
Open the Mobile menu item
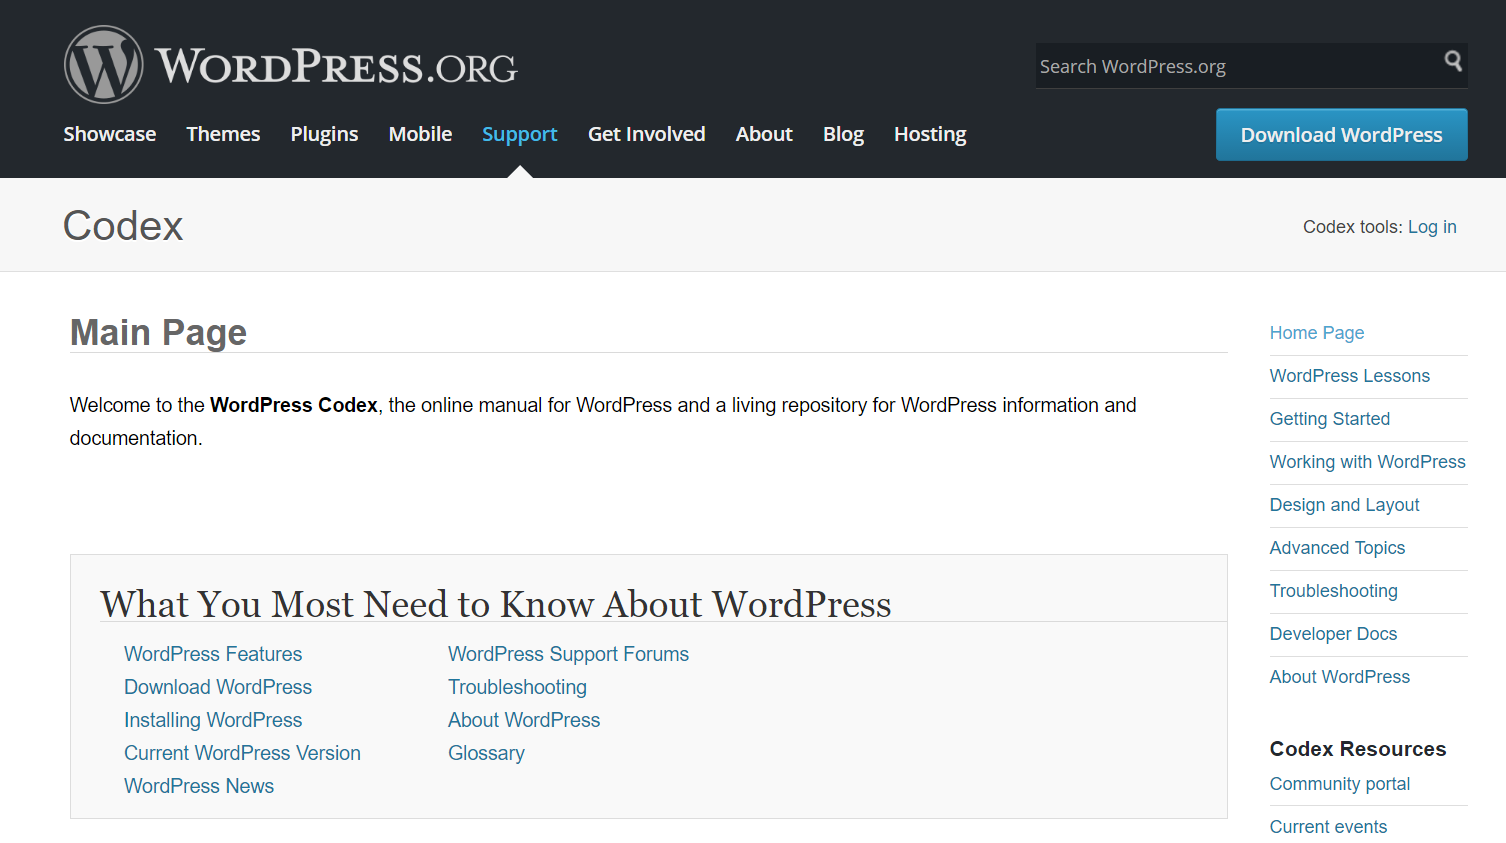pos(420,134)
